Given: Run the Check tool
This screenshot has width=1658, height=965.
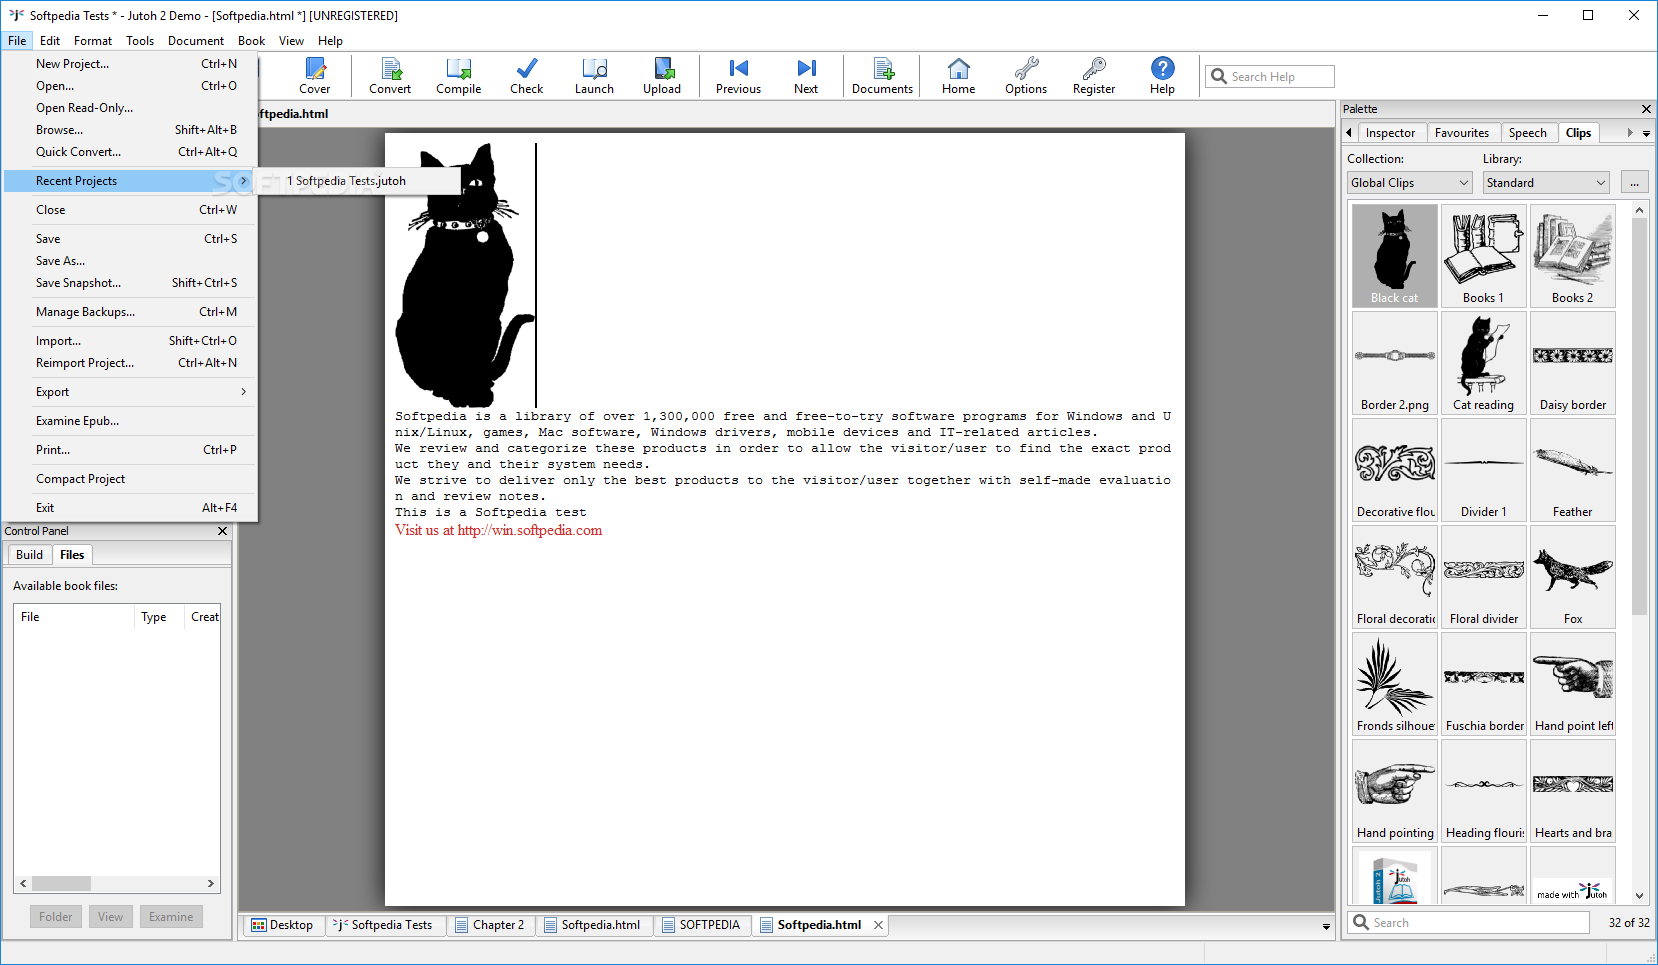Looking at the screenshot, I should [527, 76].
